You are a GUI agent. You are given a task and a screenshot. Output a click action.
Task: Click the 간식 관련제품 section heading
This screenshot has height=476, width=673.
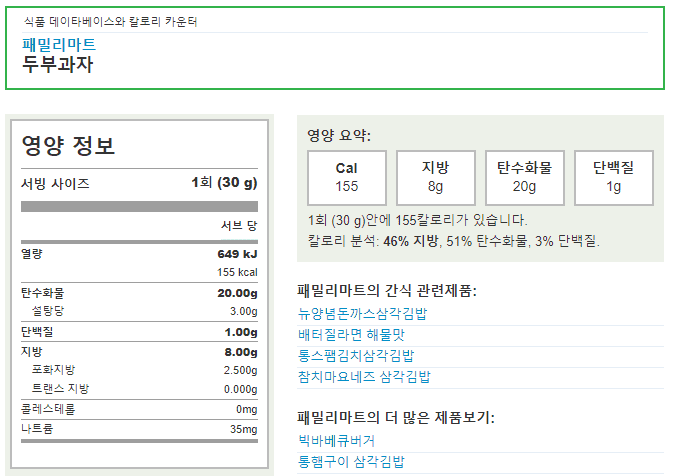coord(387,291)
